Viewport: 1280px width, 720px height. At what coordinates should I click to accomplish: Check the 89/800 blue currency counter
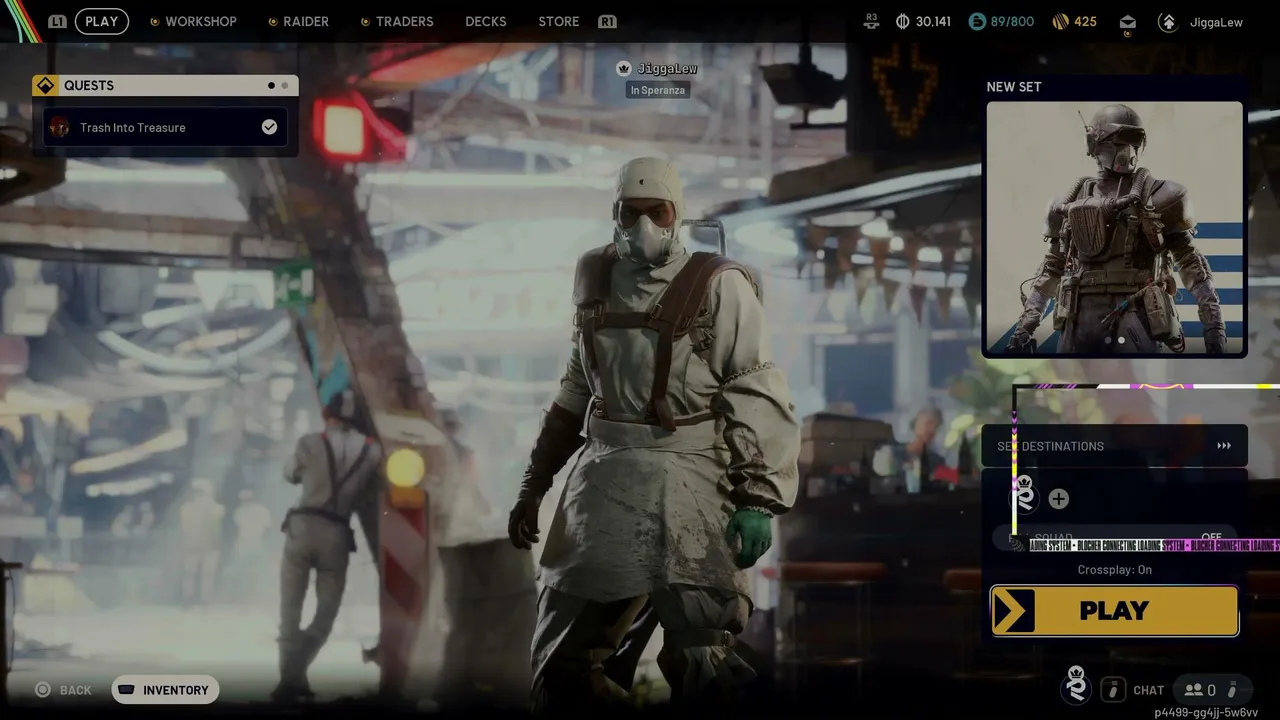pos(1000,21)
